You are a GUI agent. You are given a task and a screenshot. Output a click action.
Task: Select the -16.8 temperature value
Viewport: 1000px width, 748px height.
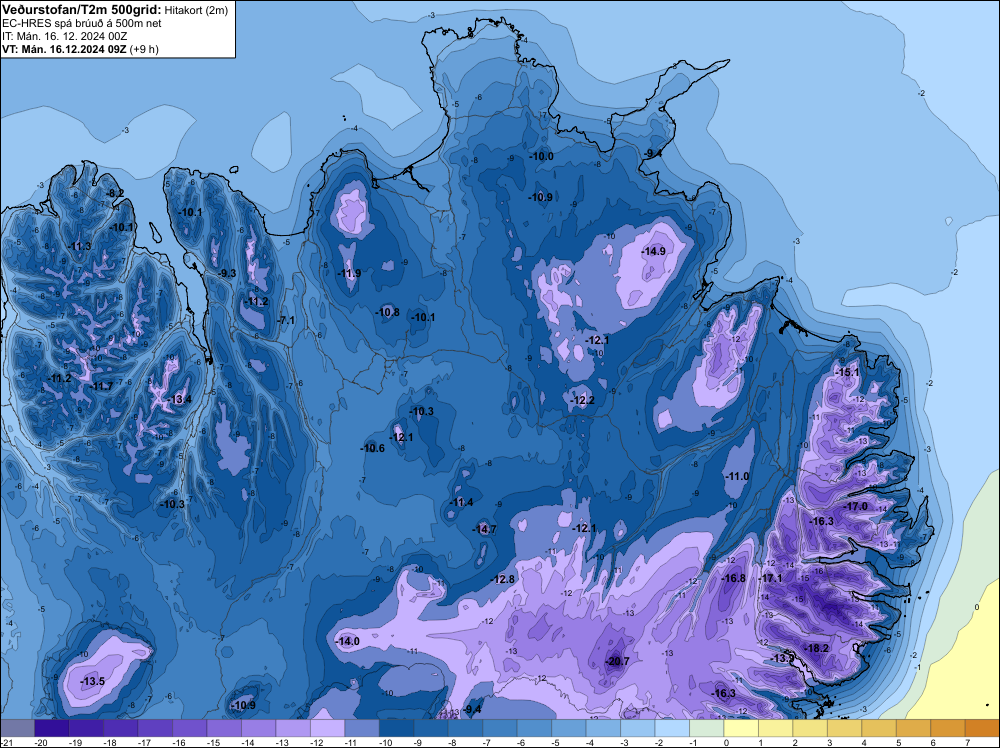click(x=733, y=578)
